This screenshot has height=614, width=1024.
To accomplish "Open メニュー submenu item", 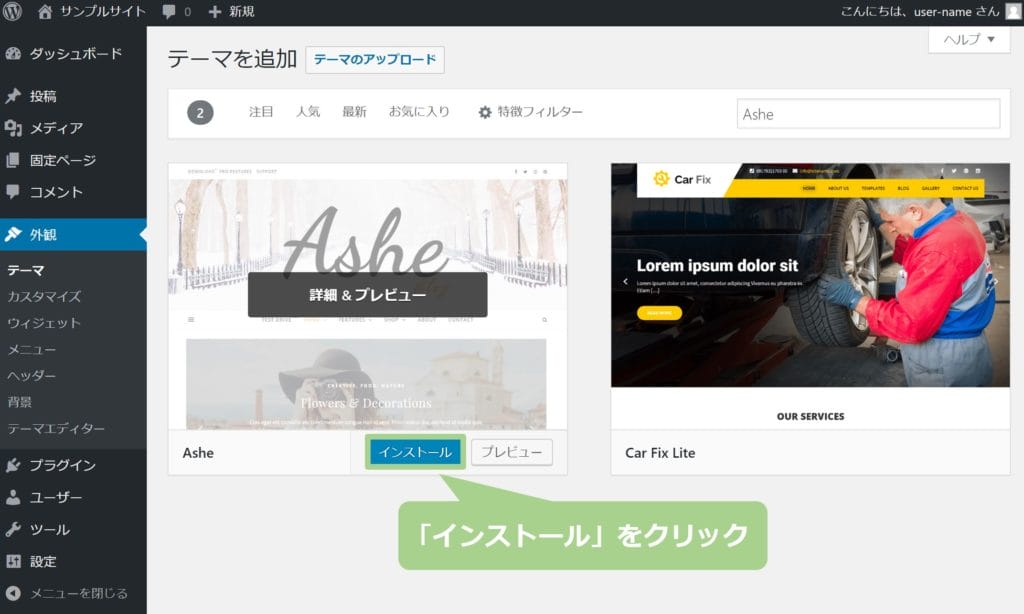I will pyautogui.click(x=31, y=349).
